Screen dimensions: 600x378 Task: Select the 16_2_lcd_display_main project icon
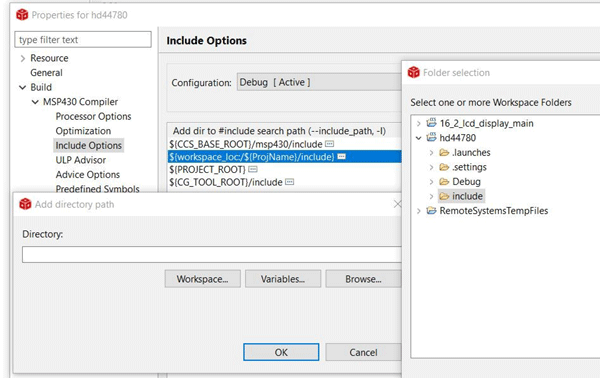[431, 123]
